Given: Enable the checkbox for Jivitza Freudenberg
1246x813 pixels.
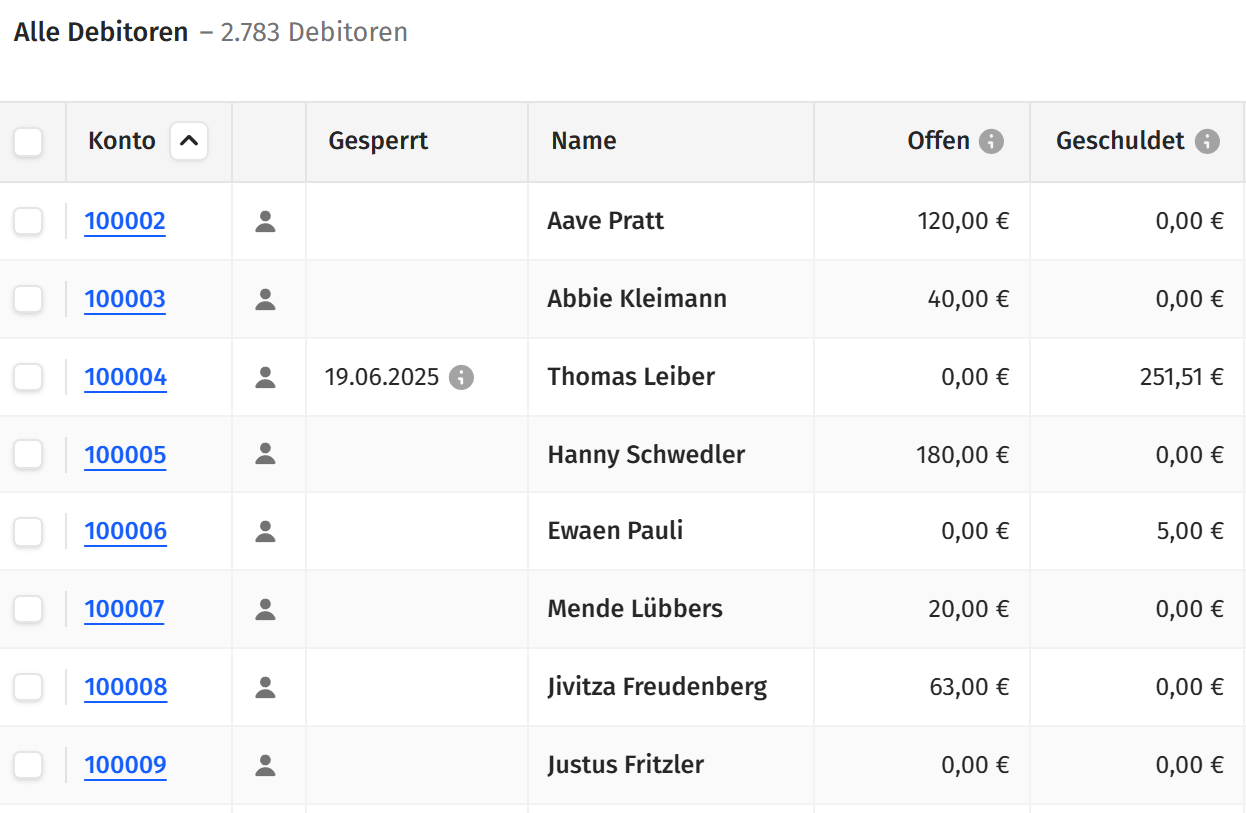Looking at the screenshot, I should pyautogui.click(x=28, y=687).
